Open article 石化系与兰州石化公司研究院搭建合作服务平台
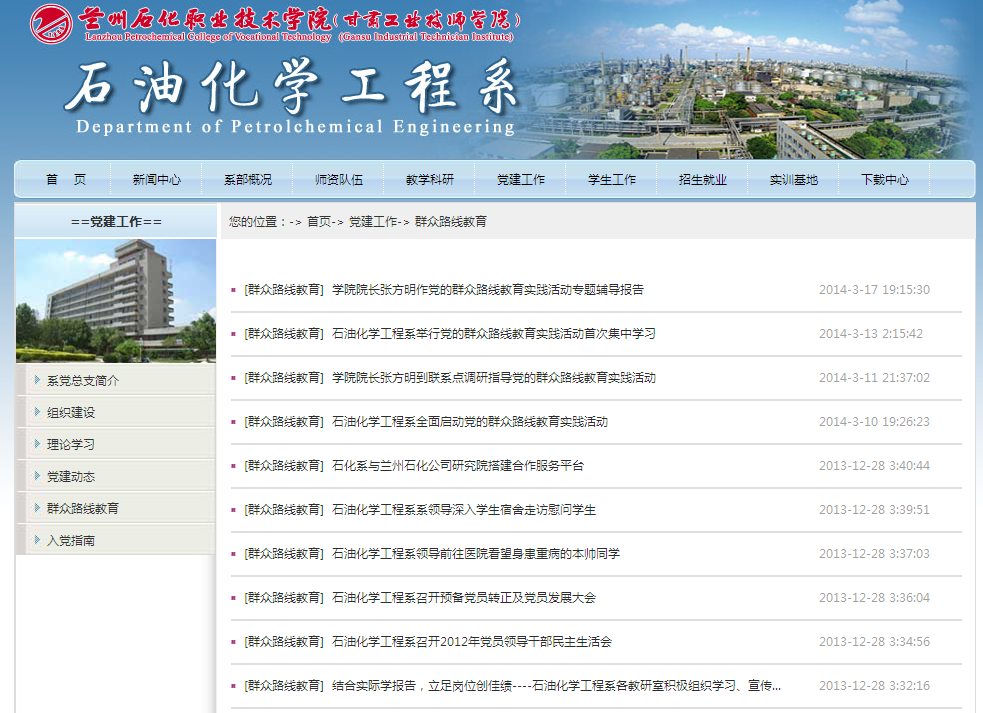The image size is (983, 713). pos(458,466)
